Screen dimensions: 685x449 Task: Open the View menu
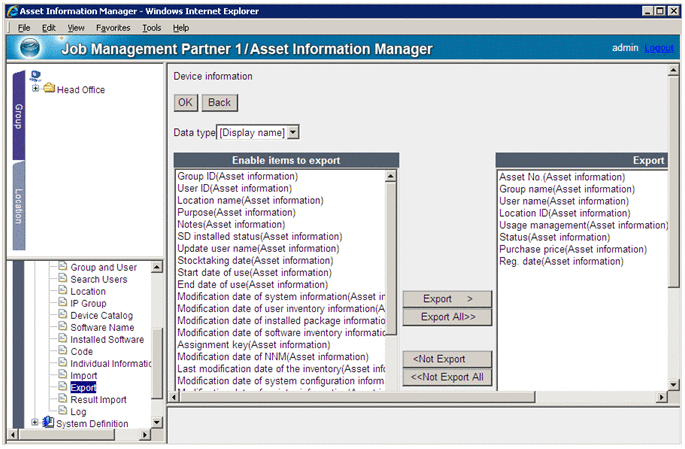pyautogui.click(x=76, y=28)
